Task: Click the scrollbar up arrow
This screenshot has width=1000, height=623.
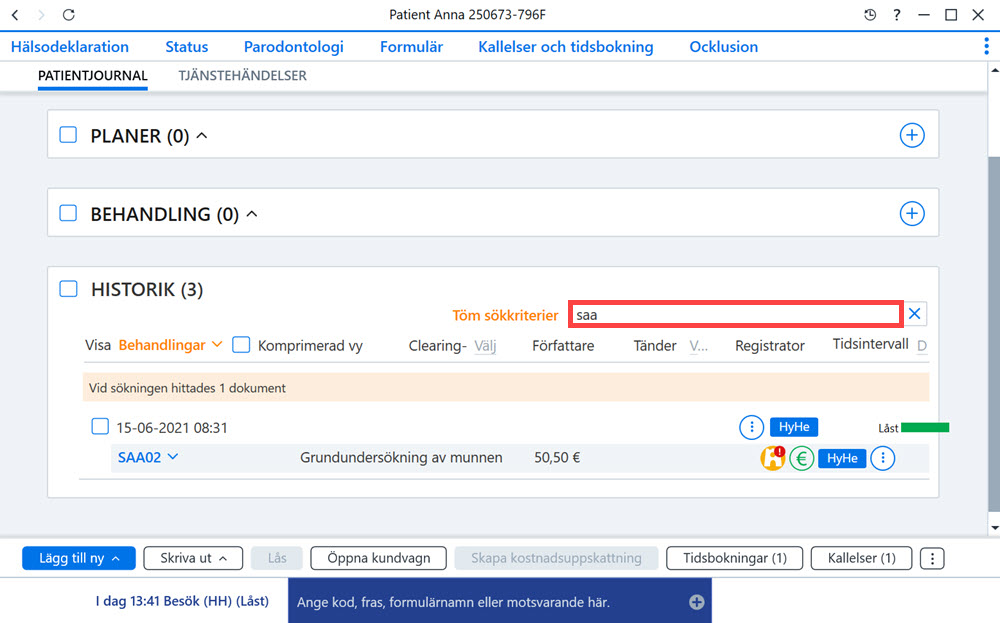Action: (x=994, y=70)
